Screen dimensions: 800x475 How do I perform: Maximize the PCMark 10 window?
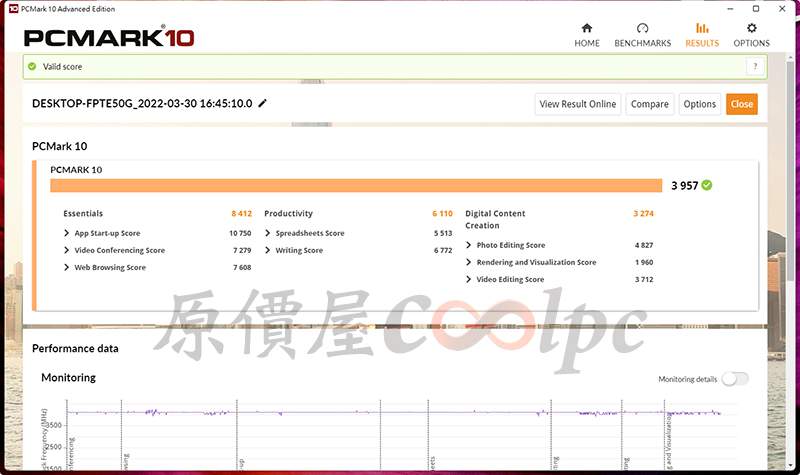click(x=756, y=9)
